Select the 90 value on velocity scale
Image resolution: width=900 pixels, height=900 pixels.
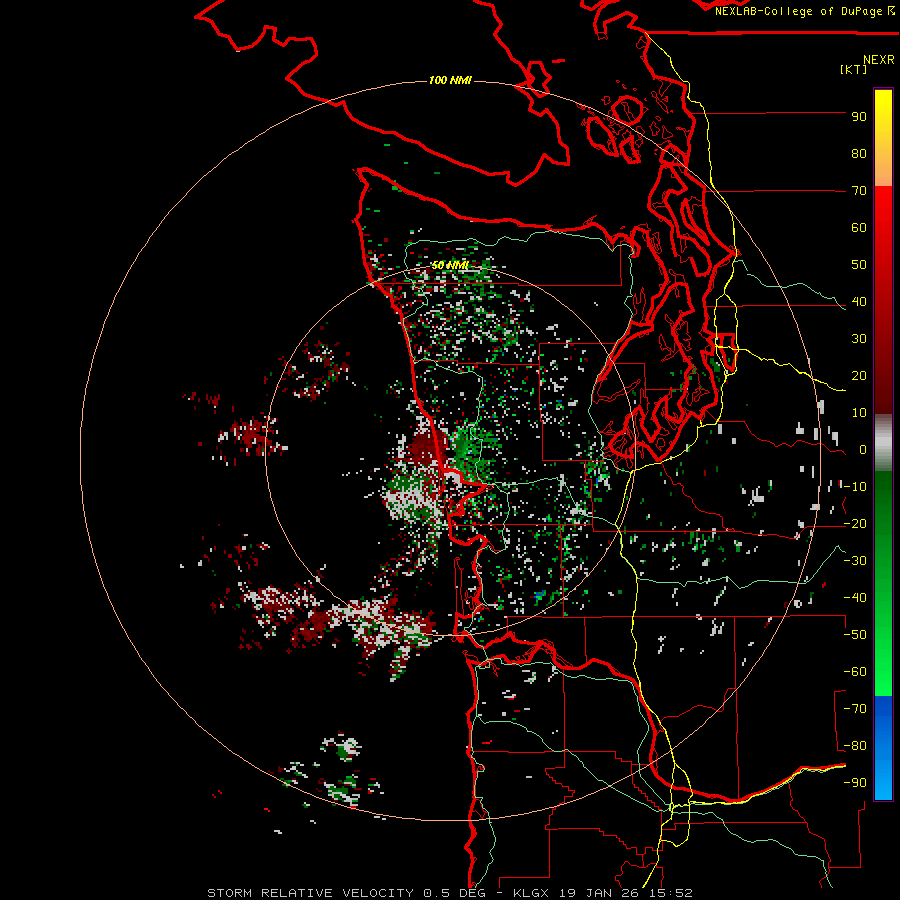[859, 117]
